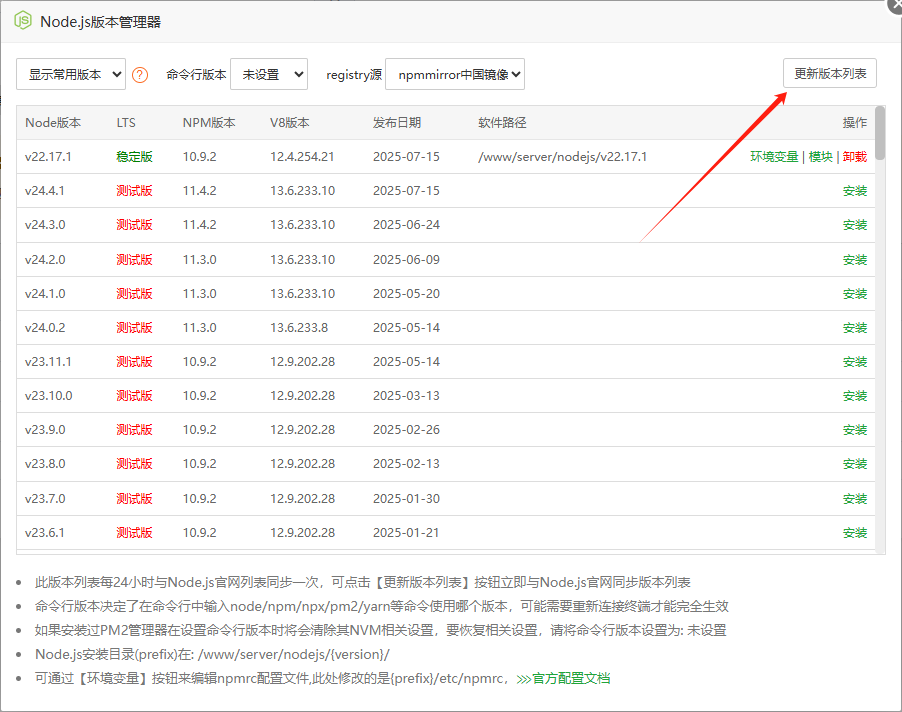Open the 显示常用版本 dropdown

point(71,74)
